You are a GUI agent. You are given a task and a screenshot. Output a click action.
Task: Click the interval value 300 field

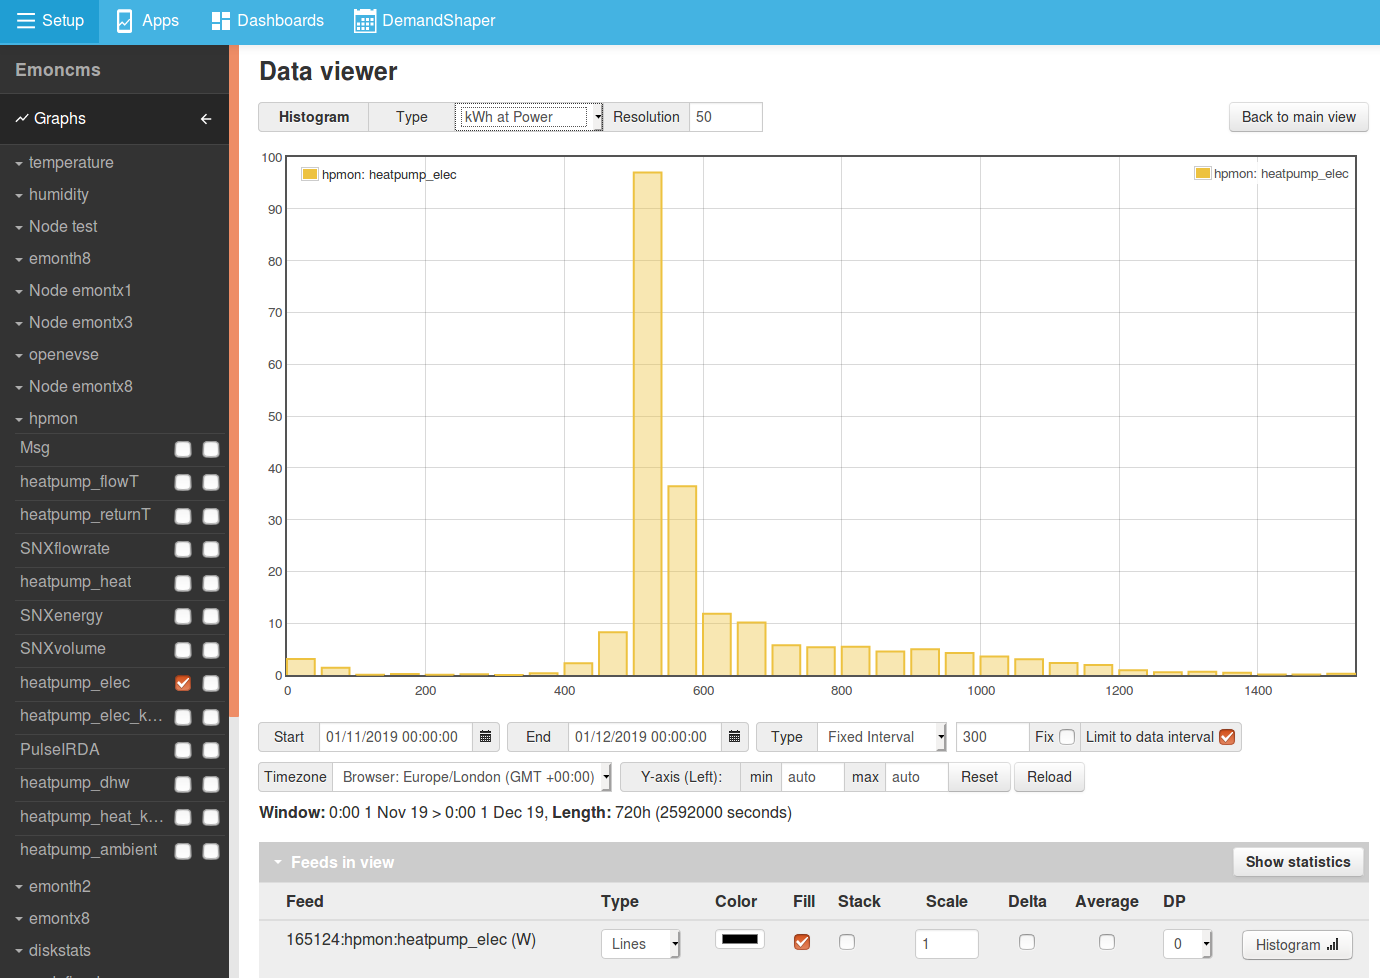pos(992,737)
